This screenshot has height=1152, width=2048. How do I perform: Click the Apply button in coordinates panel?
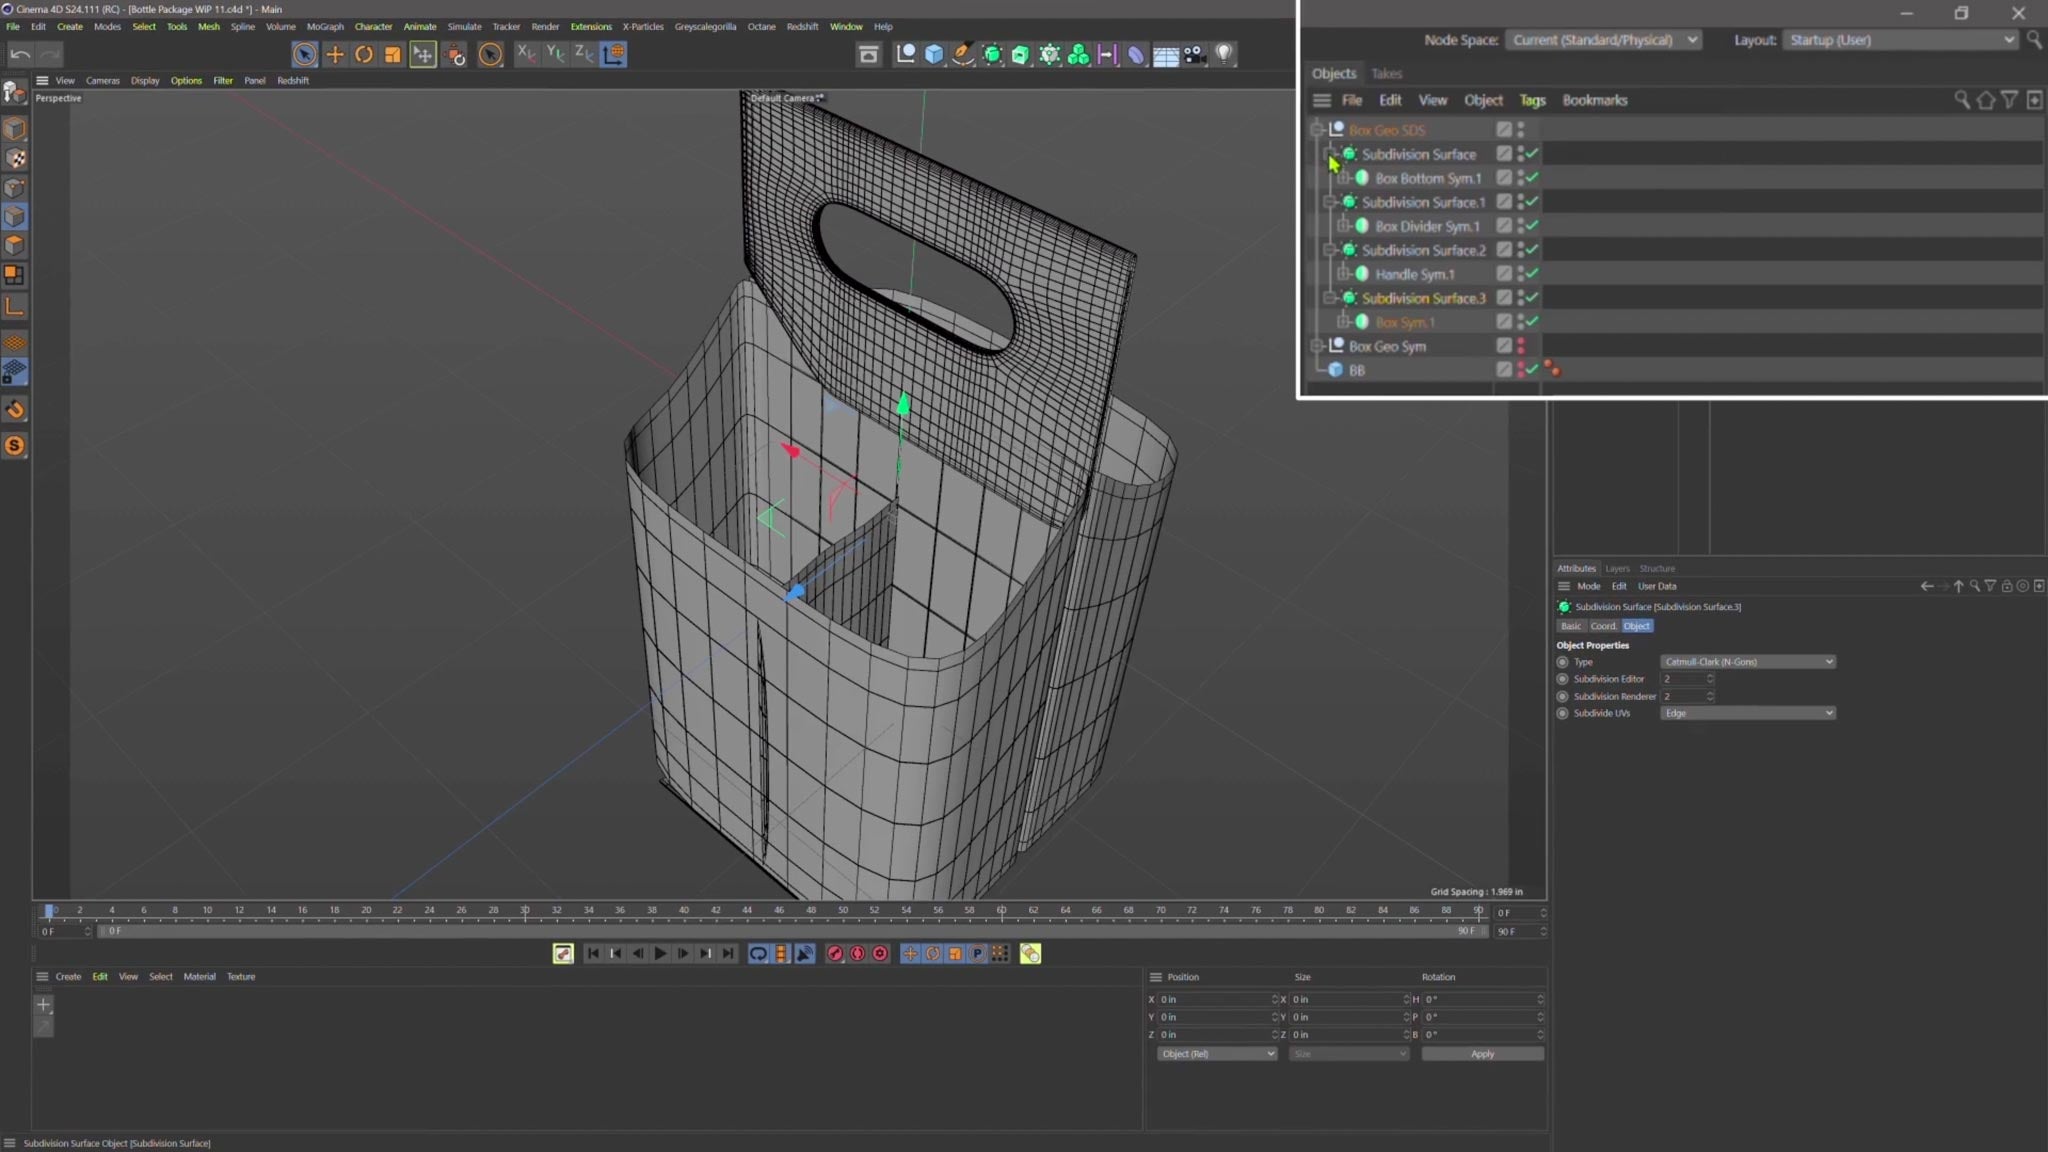click(x=1483, y=1053)
